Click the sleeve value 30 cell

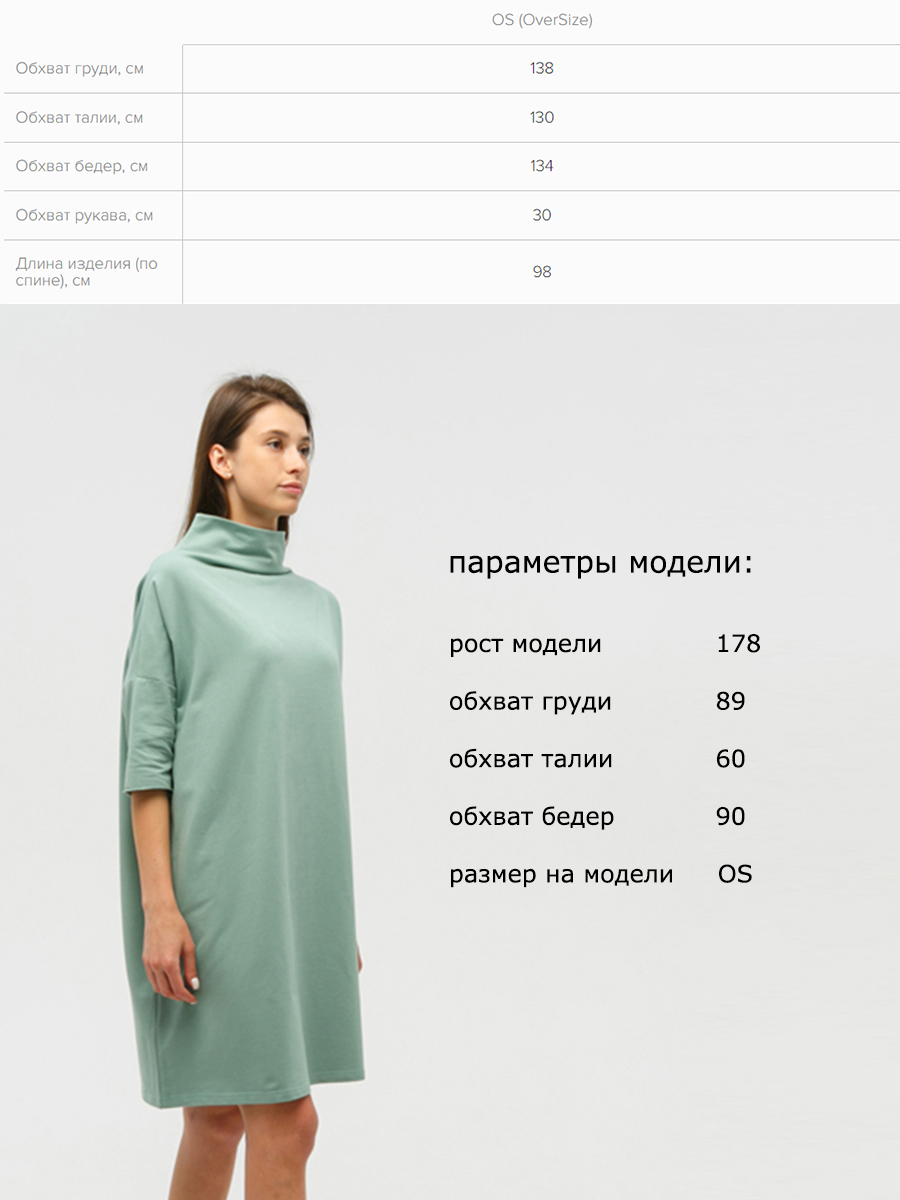542,215
